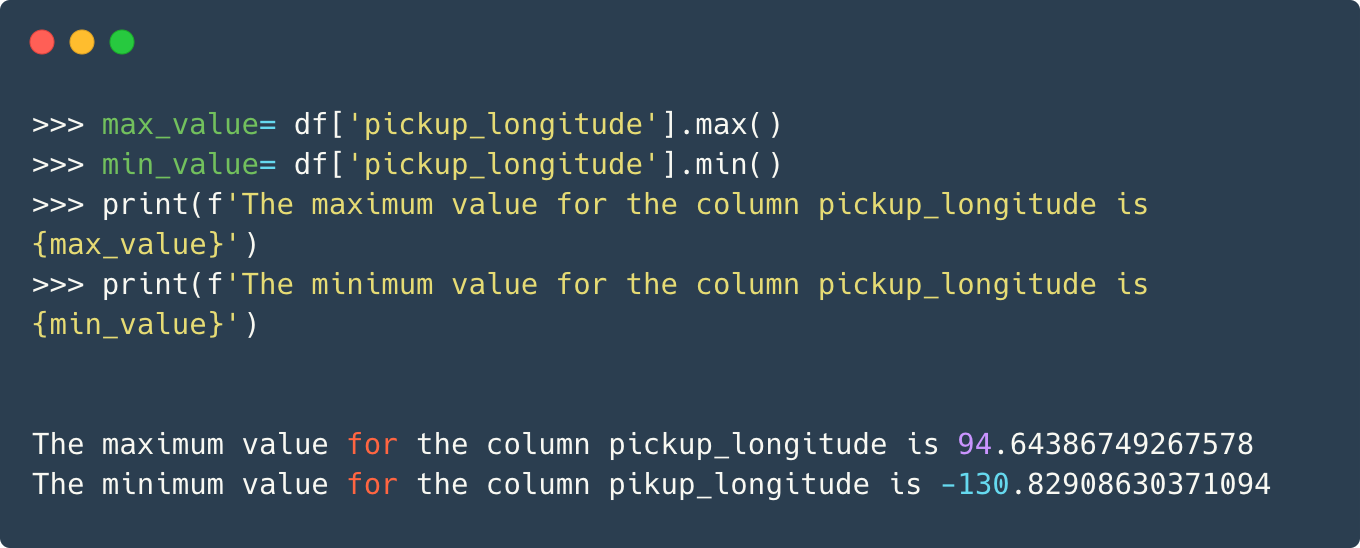
Task: Click the green min_value variable assignment
Action: (x=180, y=165)
